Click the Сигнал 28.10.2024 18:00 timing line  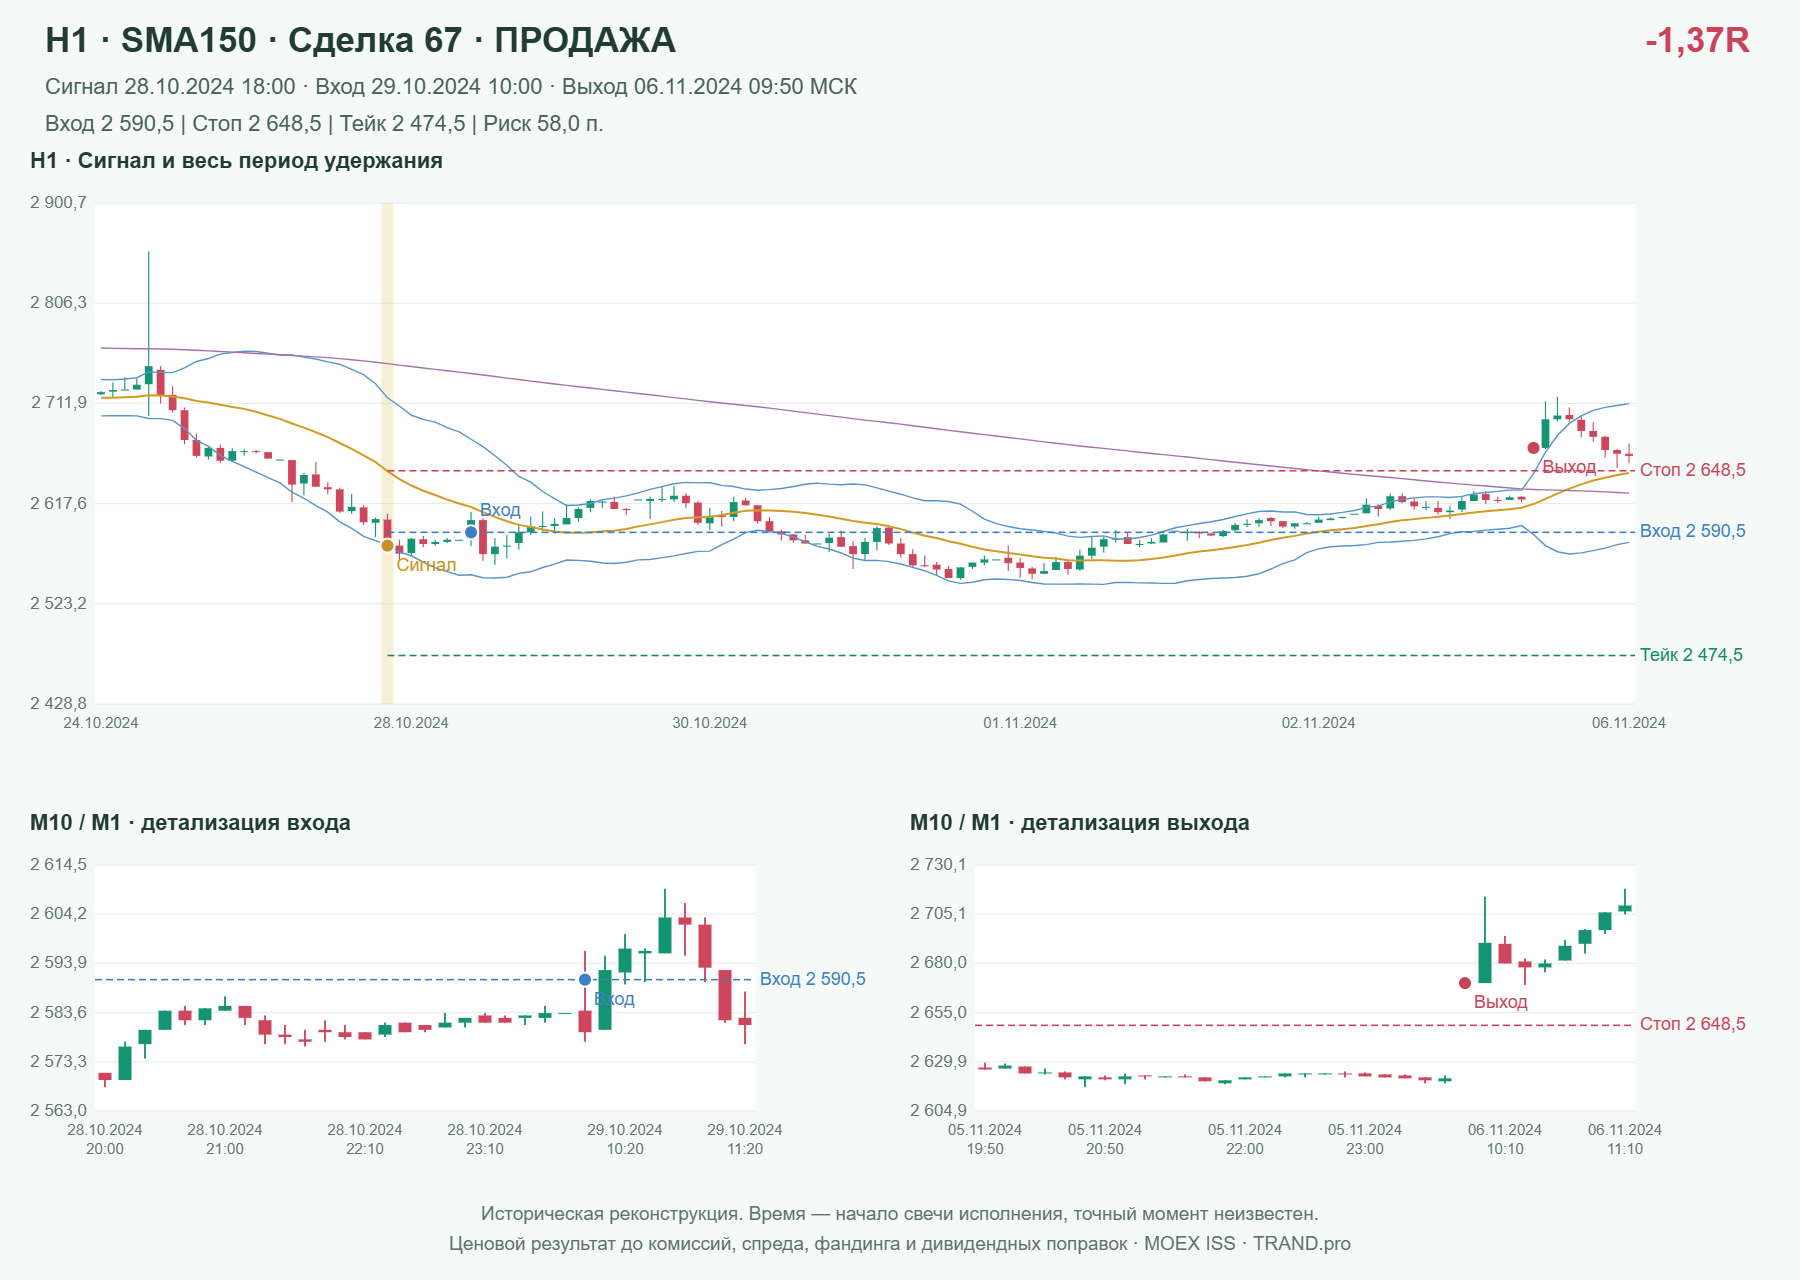click(451, 87)
